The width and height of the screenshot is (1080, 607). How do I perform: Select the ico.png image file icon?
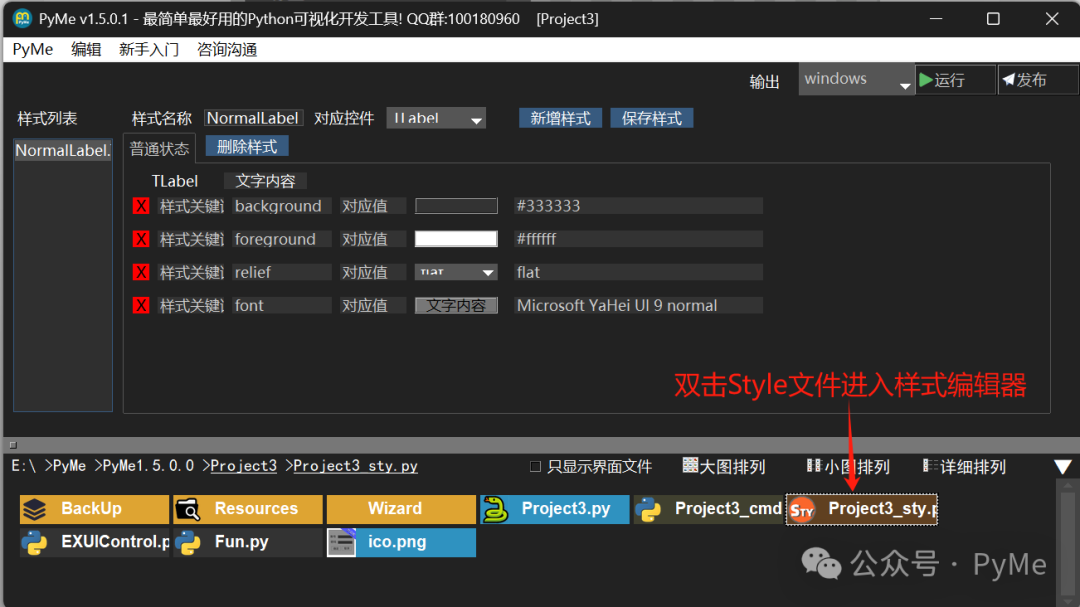pyautogui.click(x=341, y=542)
